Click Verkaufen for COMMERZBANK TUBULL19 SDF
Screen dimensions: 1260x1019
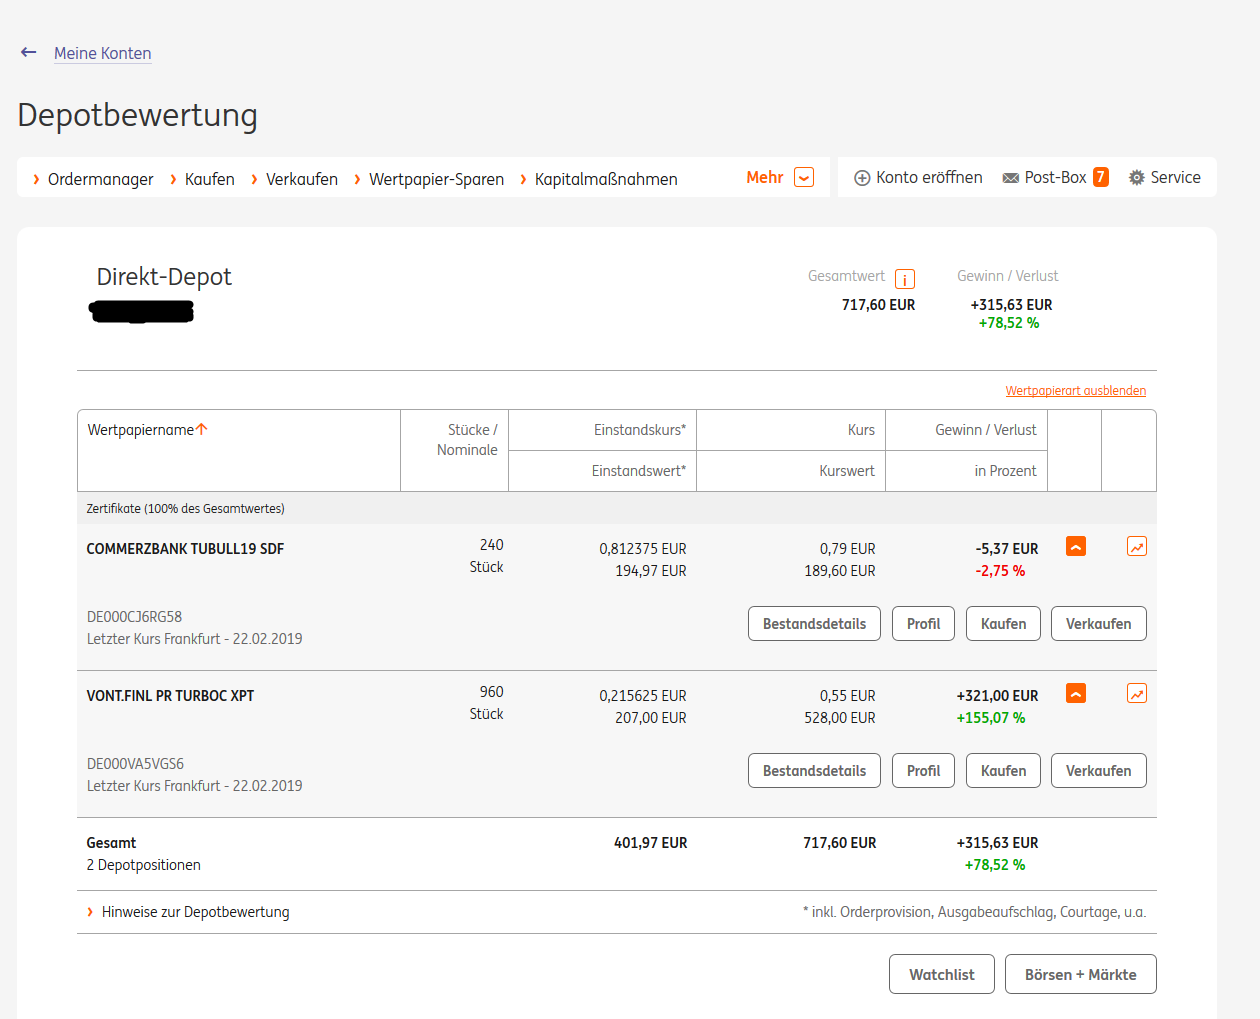click(1098, 624)
